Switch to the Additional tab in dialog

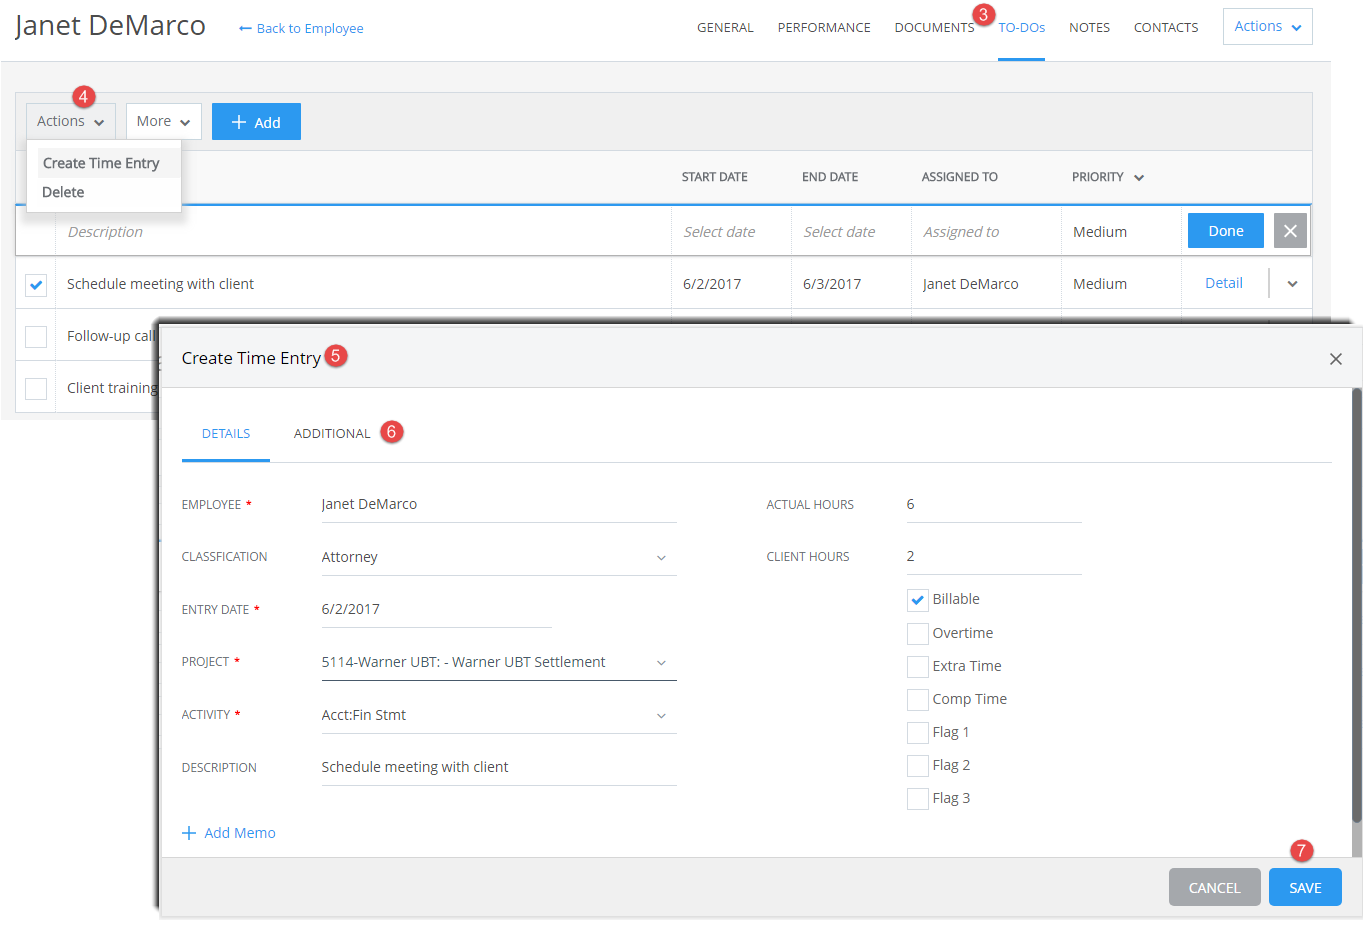(x=332, y=434)
